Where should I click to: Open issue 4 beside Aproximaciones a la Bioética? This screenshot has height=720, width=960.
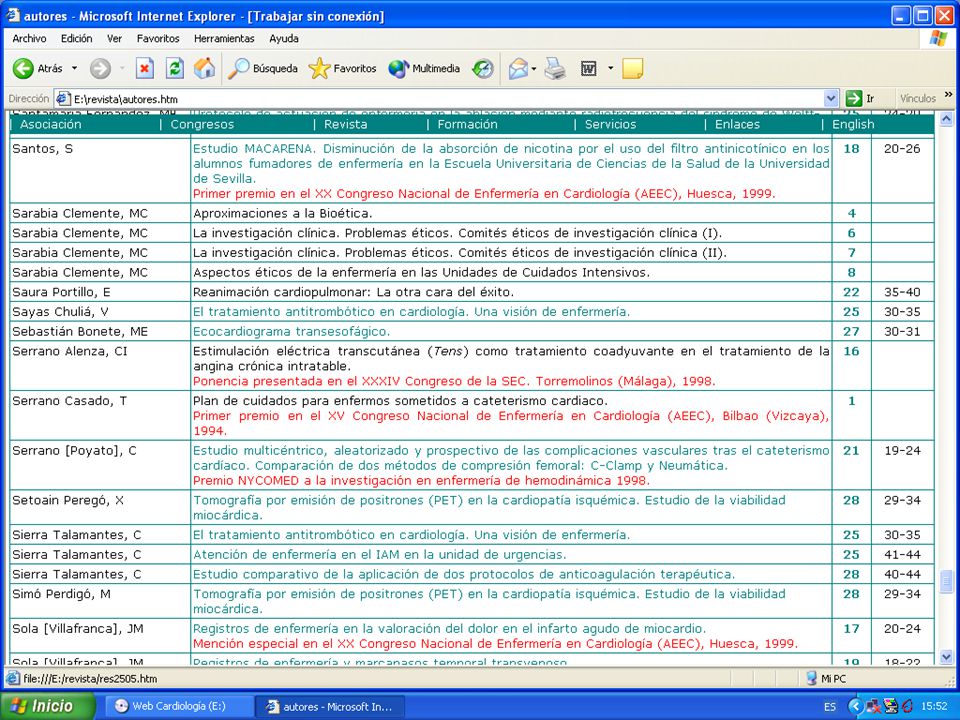tap(851, 214)
